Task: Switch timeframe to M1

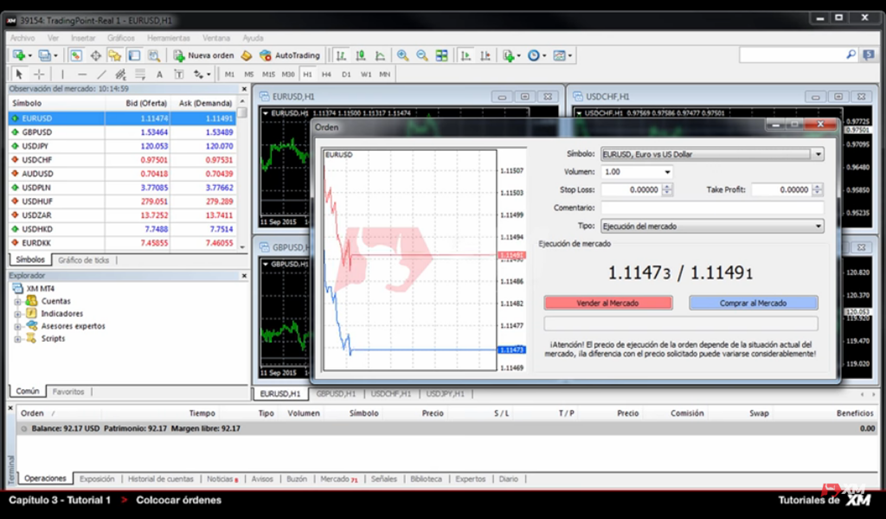Action: tap(229, 74)
